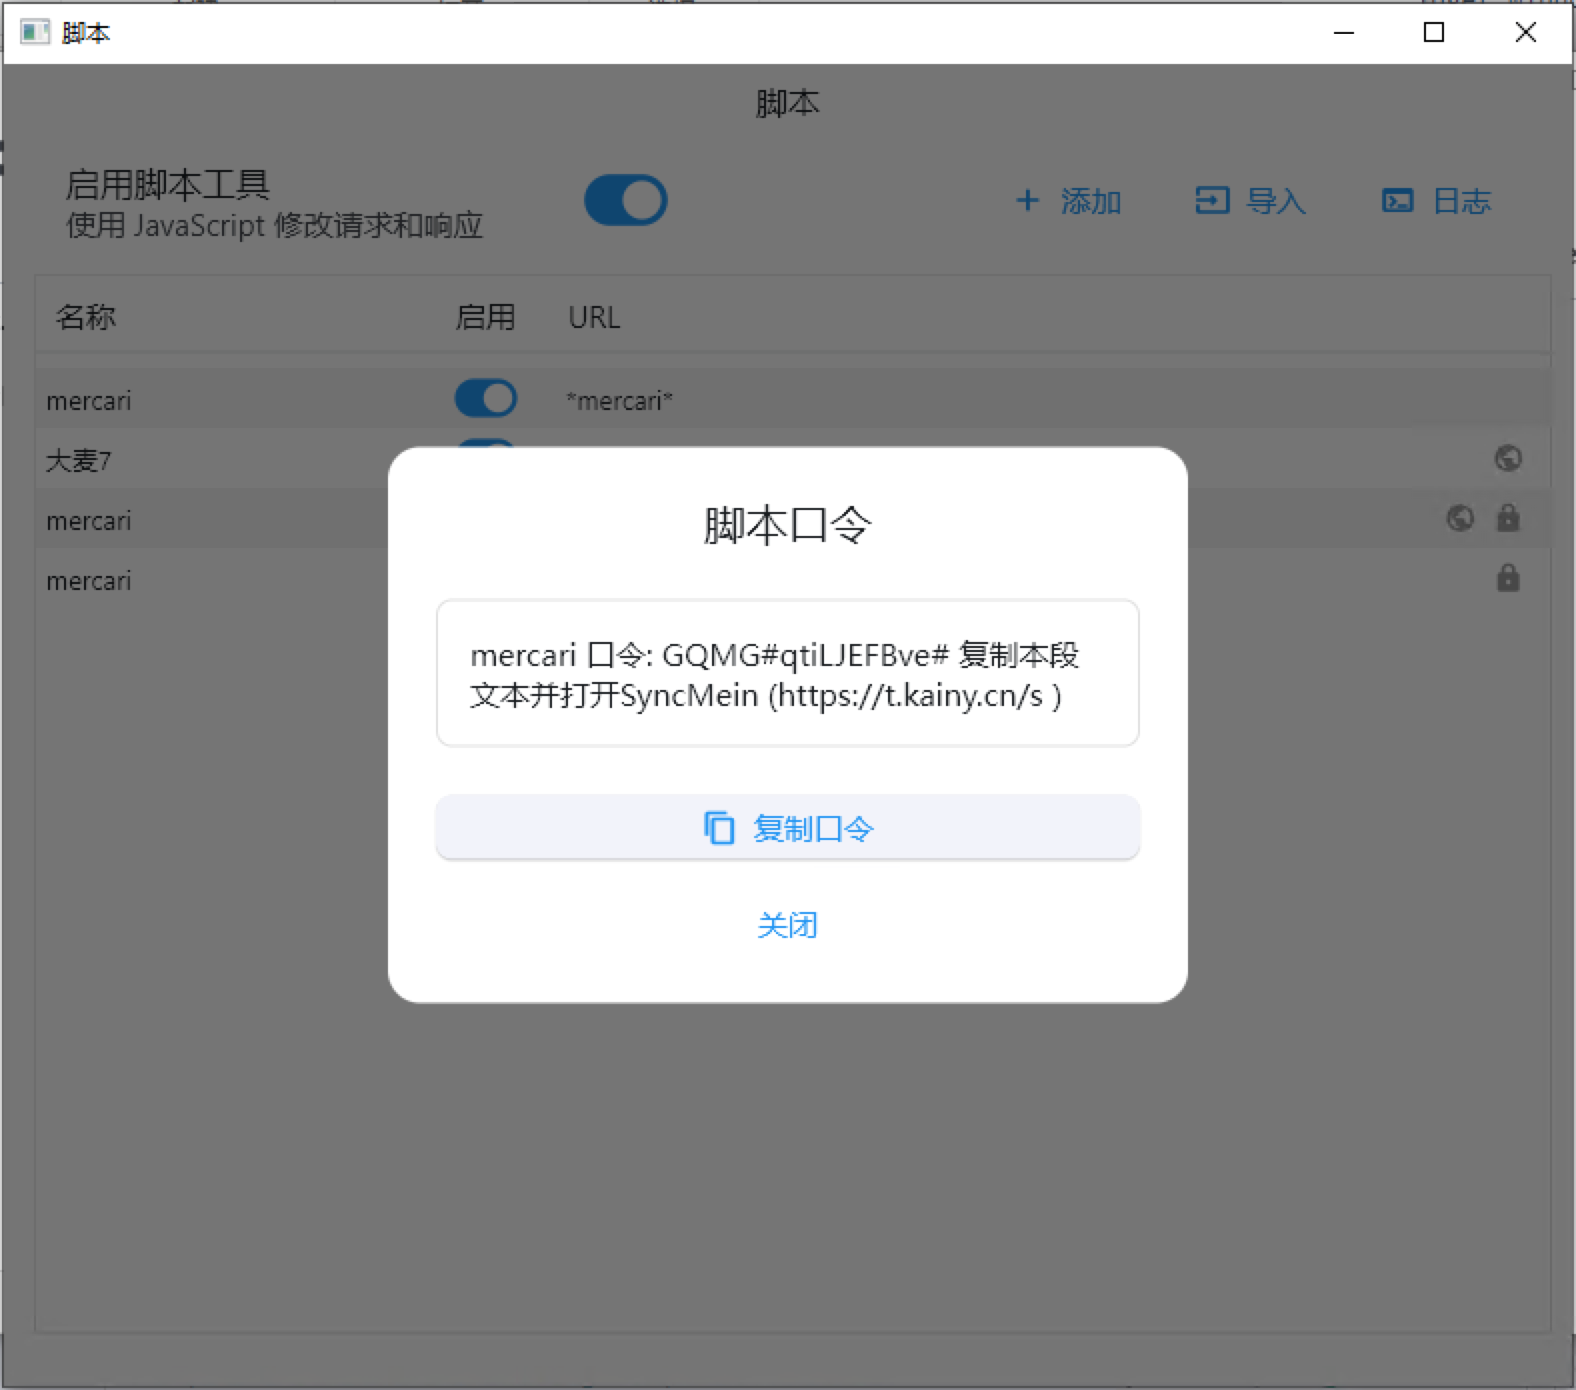Click the terminal icon beside 日志
The width and height of the screenshot is (1576, 1390).
click(1397, 200)
